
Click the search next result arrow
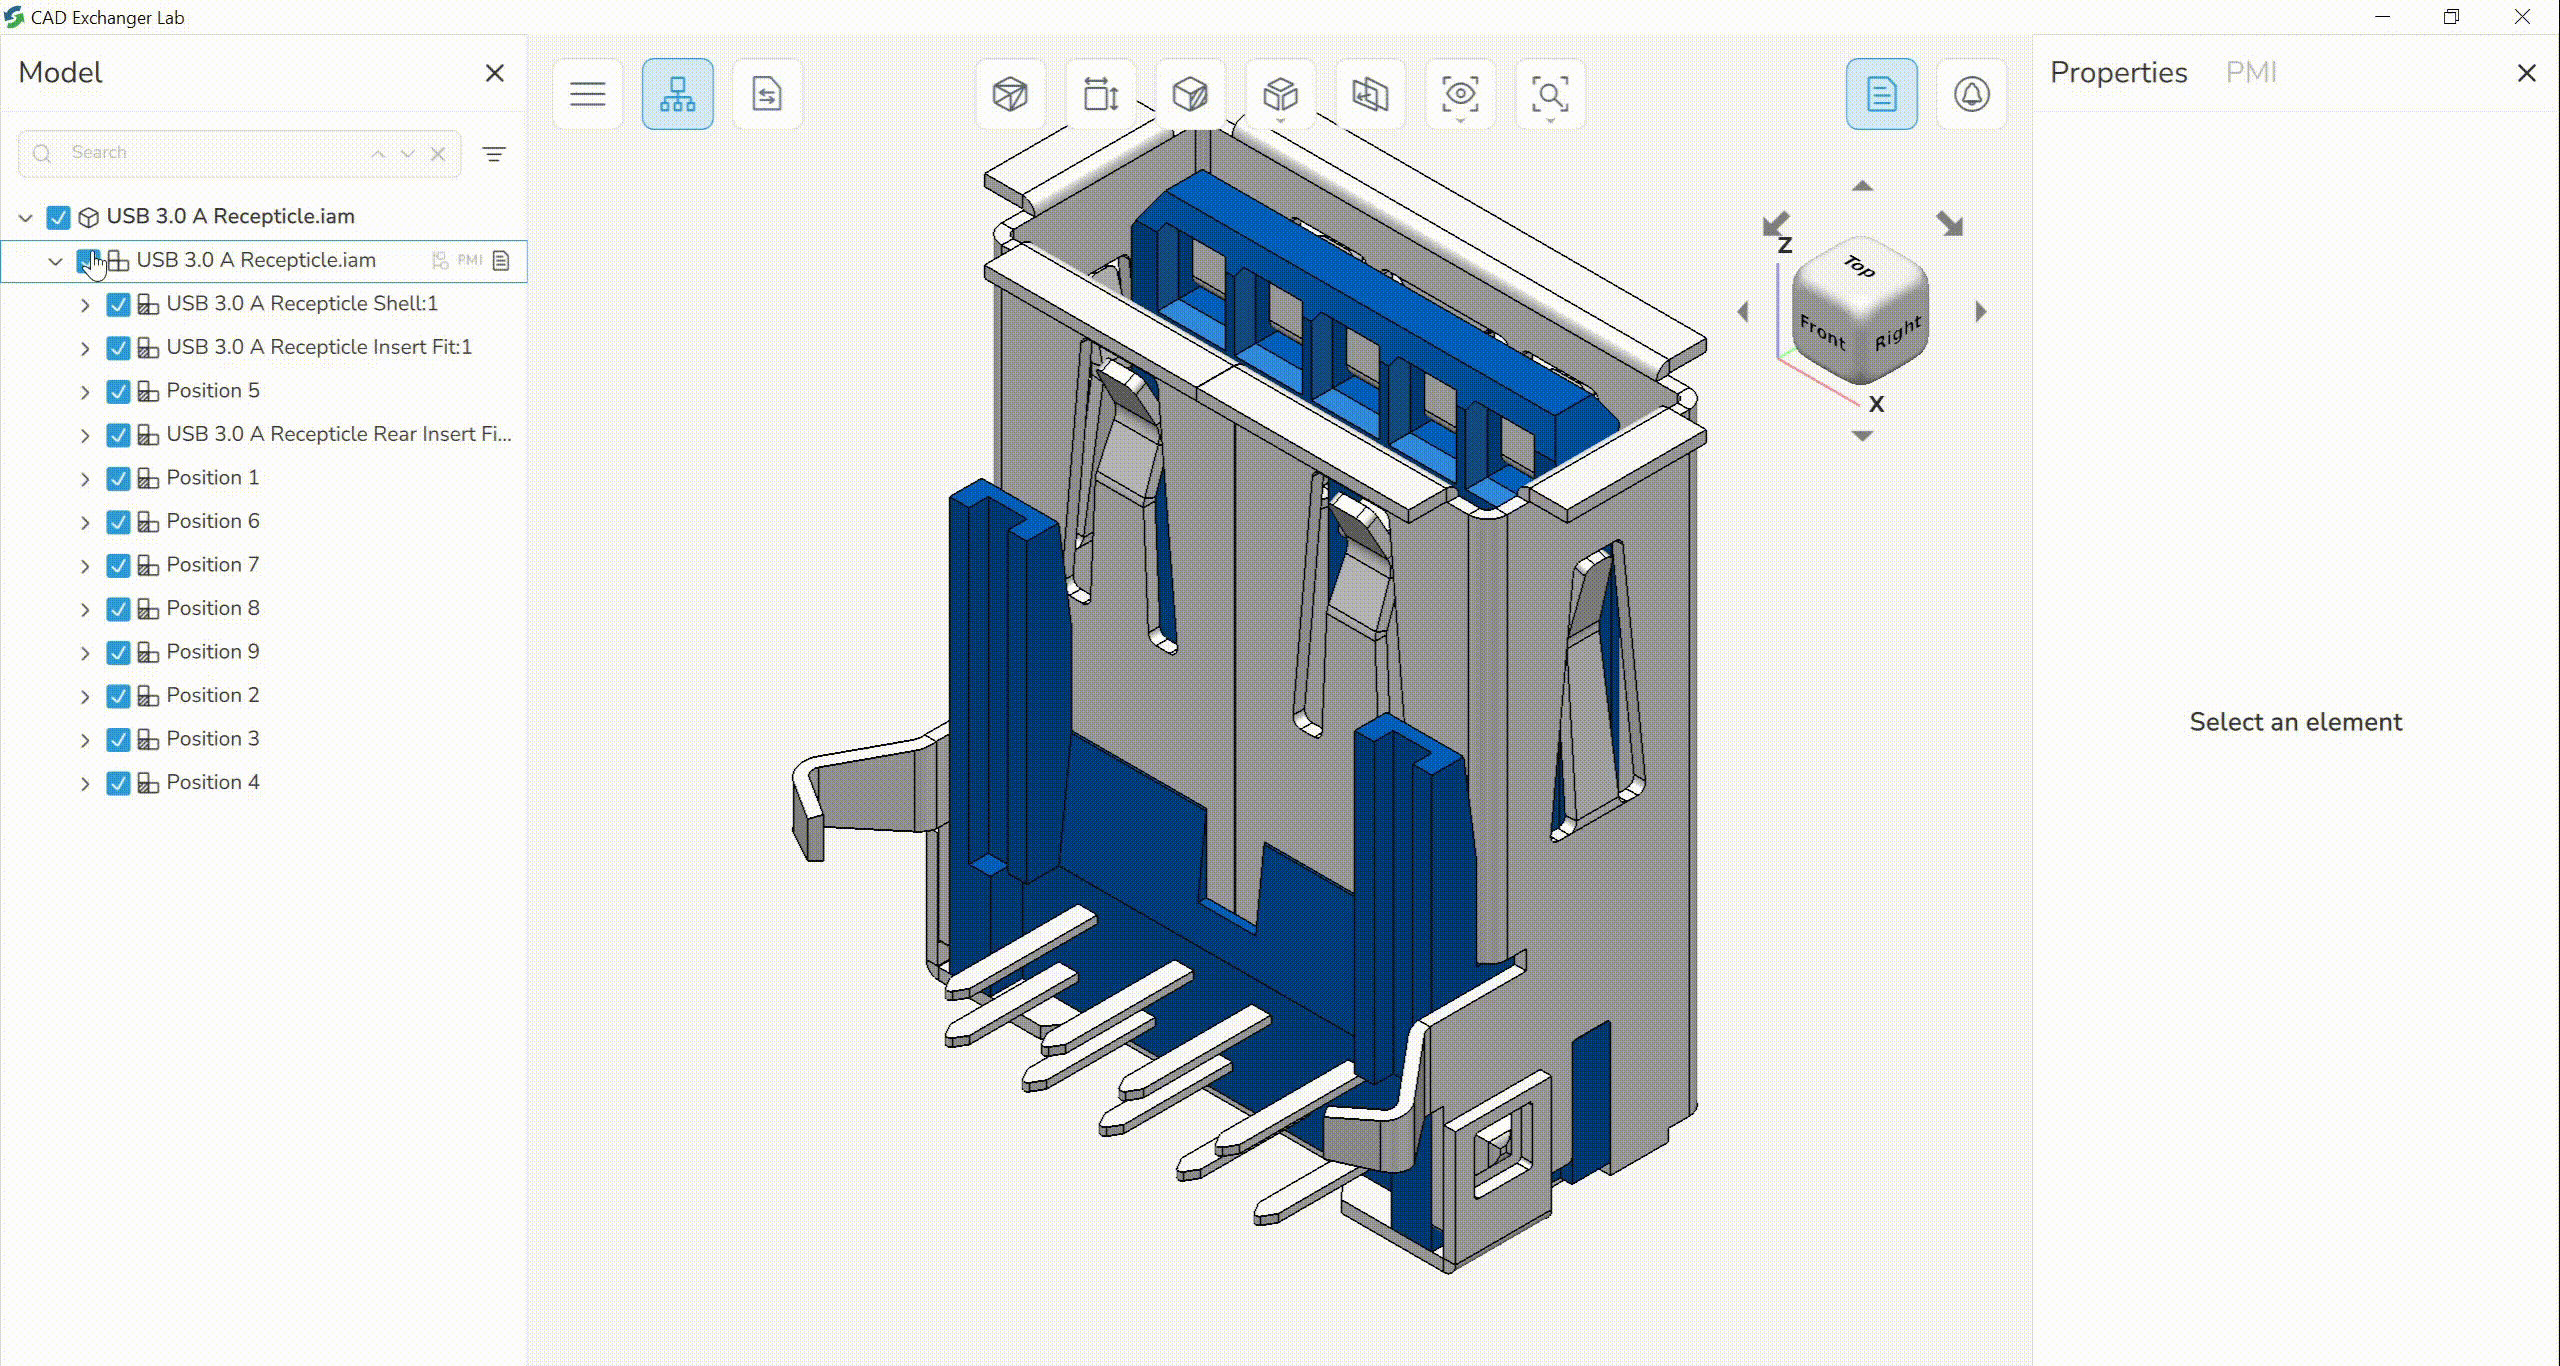click(407, 153)
